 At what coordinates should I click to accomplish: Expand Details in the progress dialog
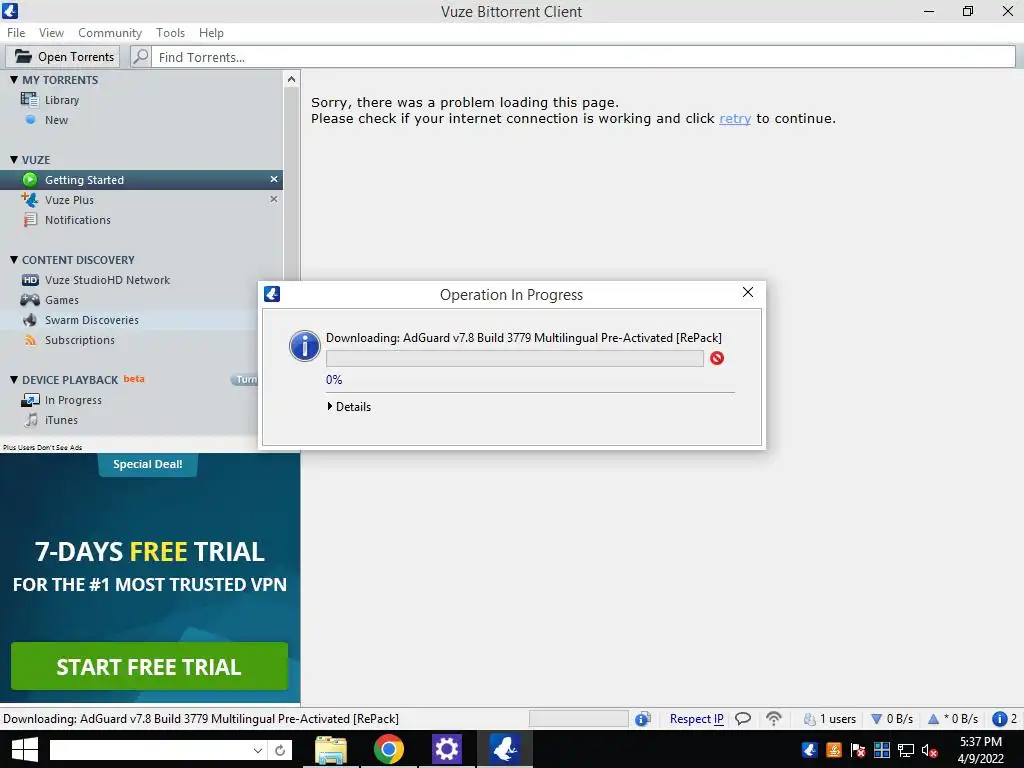349,406
